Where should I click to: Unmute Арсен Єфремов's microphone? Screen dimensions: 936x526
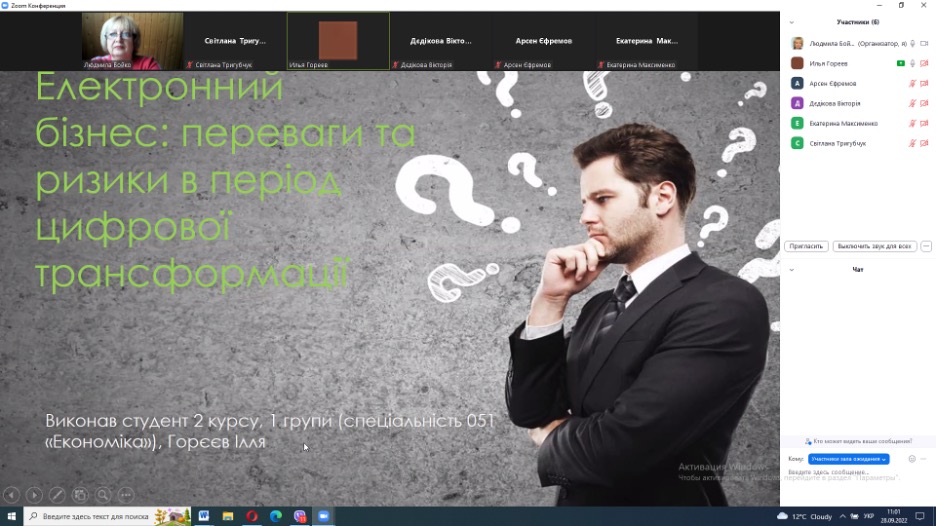point(912,84)
